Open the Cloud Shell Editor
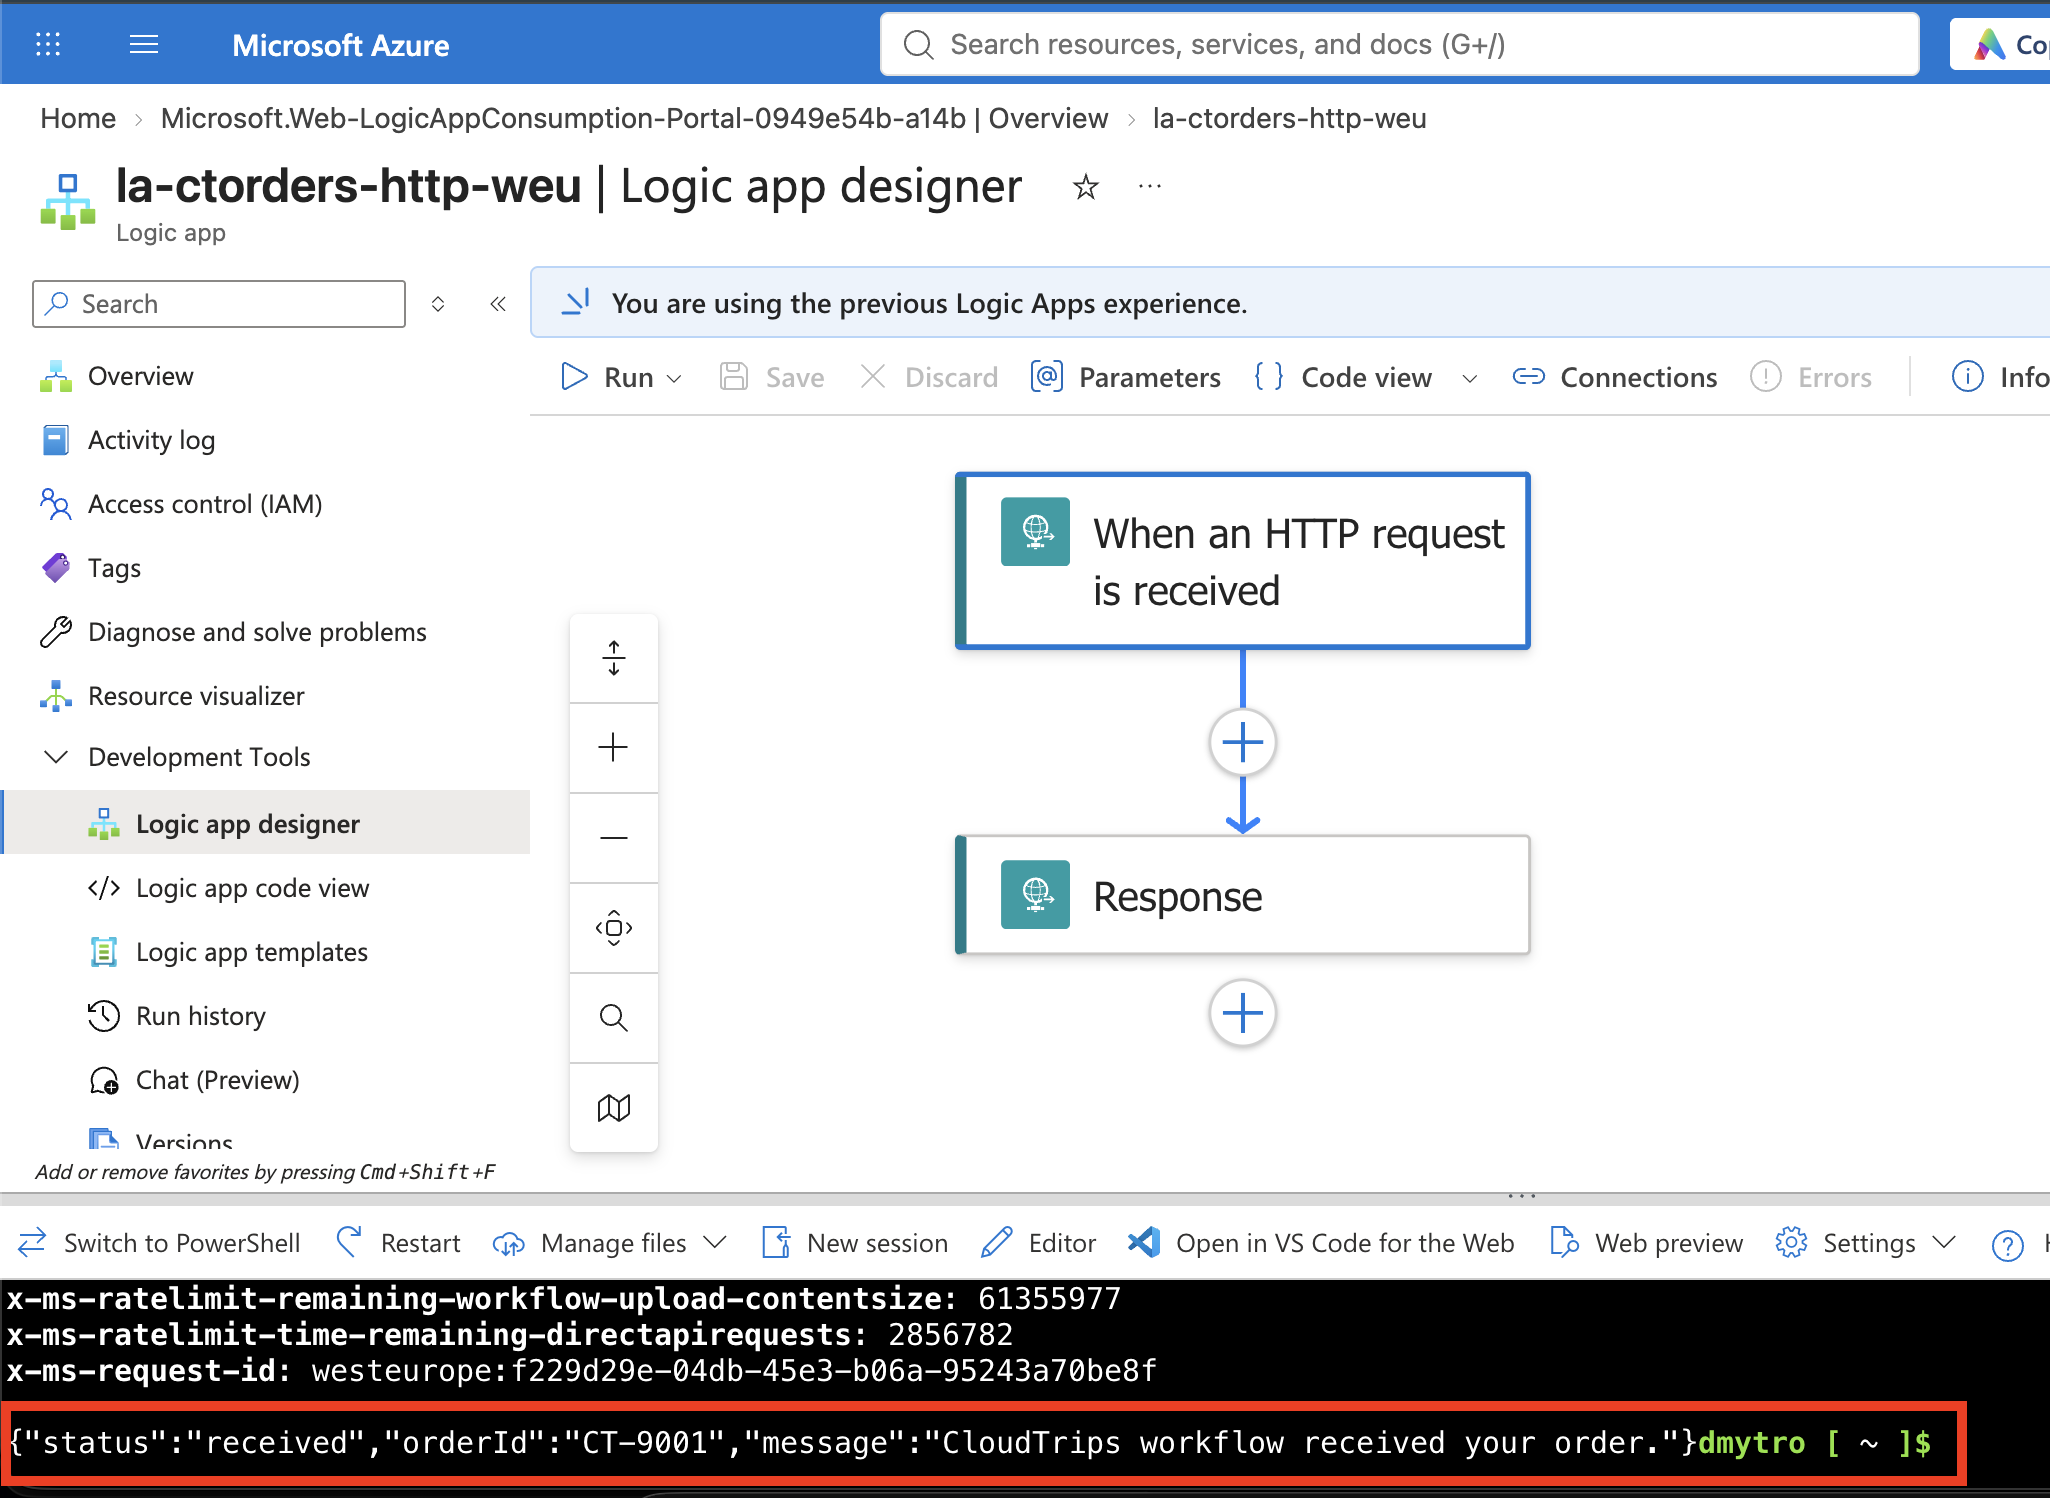Screen dimensions: 2050x1498 coord(1038,1243)
